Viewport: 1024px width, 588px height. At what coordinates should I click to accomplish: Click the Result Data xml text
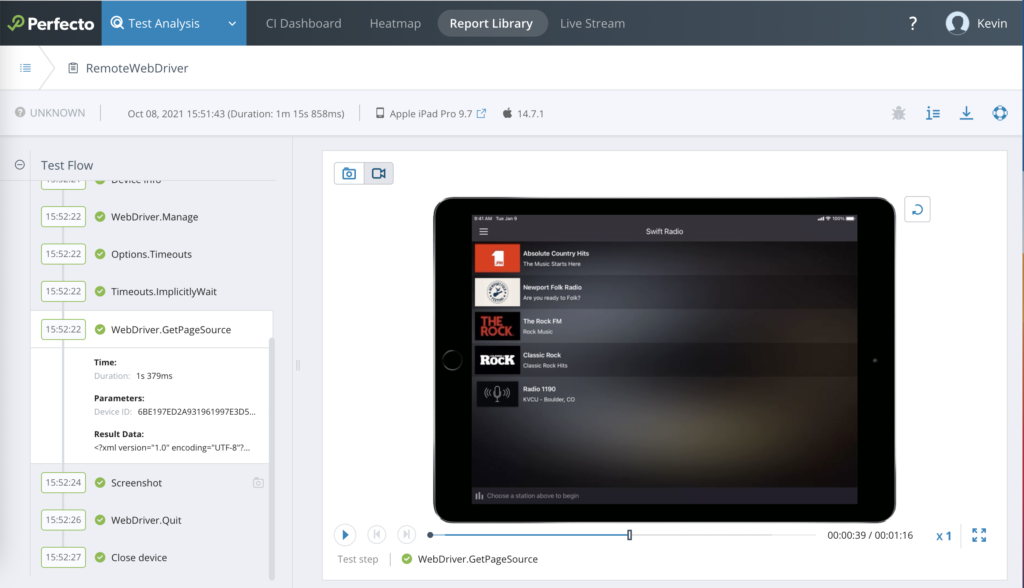click(x=172, y=448)
